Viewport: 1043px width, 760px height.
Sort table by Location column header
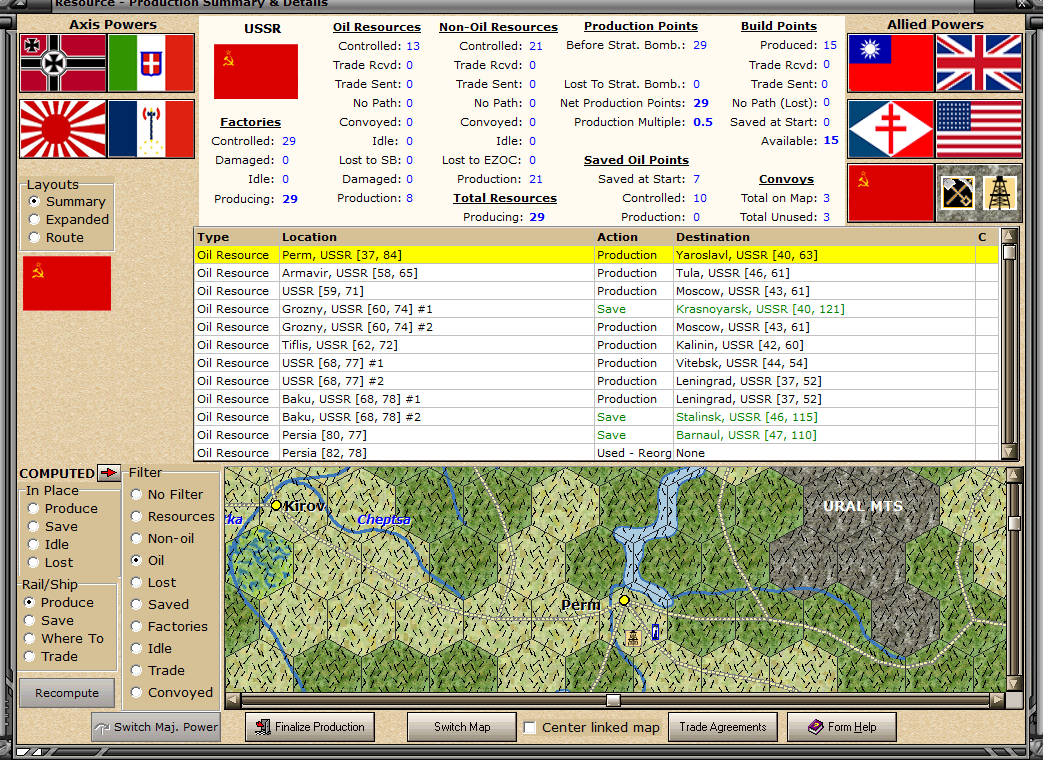click(436, 237)
